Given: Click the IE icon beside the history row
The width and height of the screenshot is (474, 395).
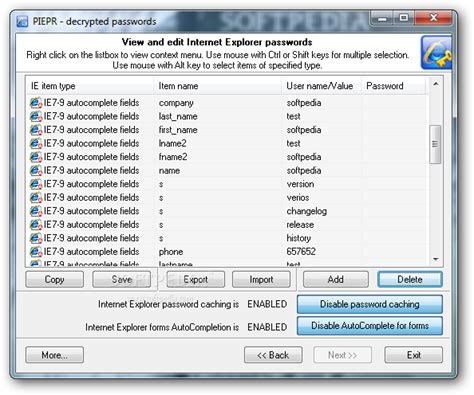Looking at the screenshot, I should pyautogui.click(x=36, y=238).
